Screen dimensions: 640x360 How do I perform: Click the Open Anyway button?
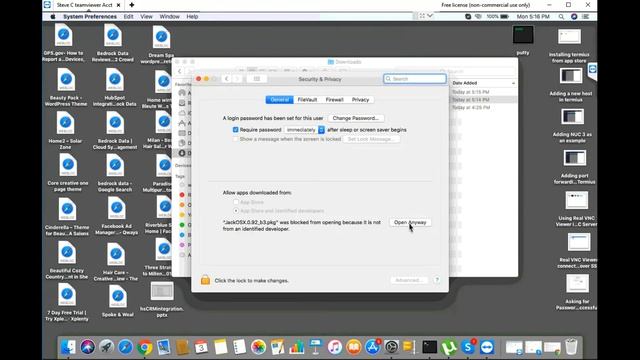pos(410,222)
